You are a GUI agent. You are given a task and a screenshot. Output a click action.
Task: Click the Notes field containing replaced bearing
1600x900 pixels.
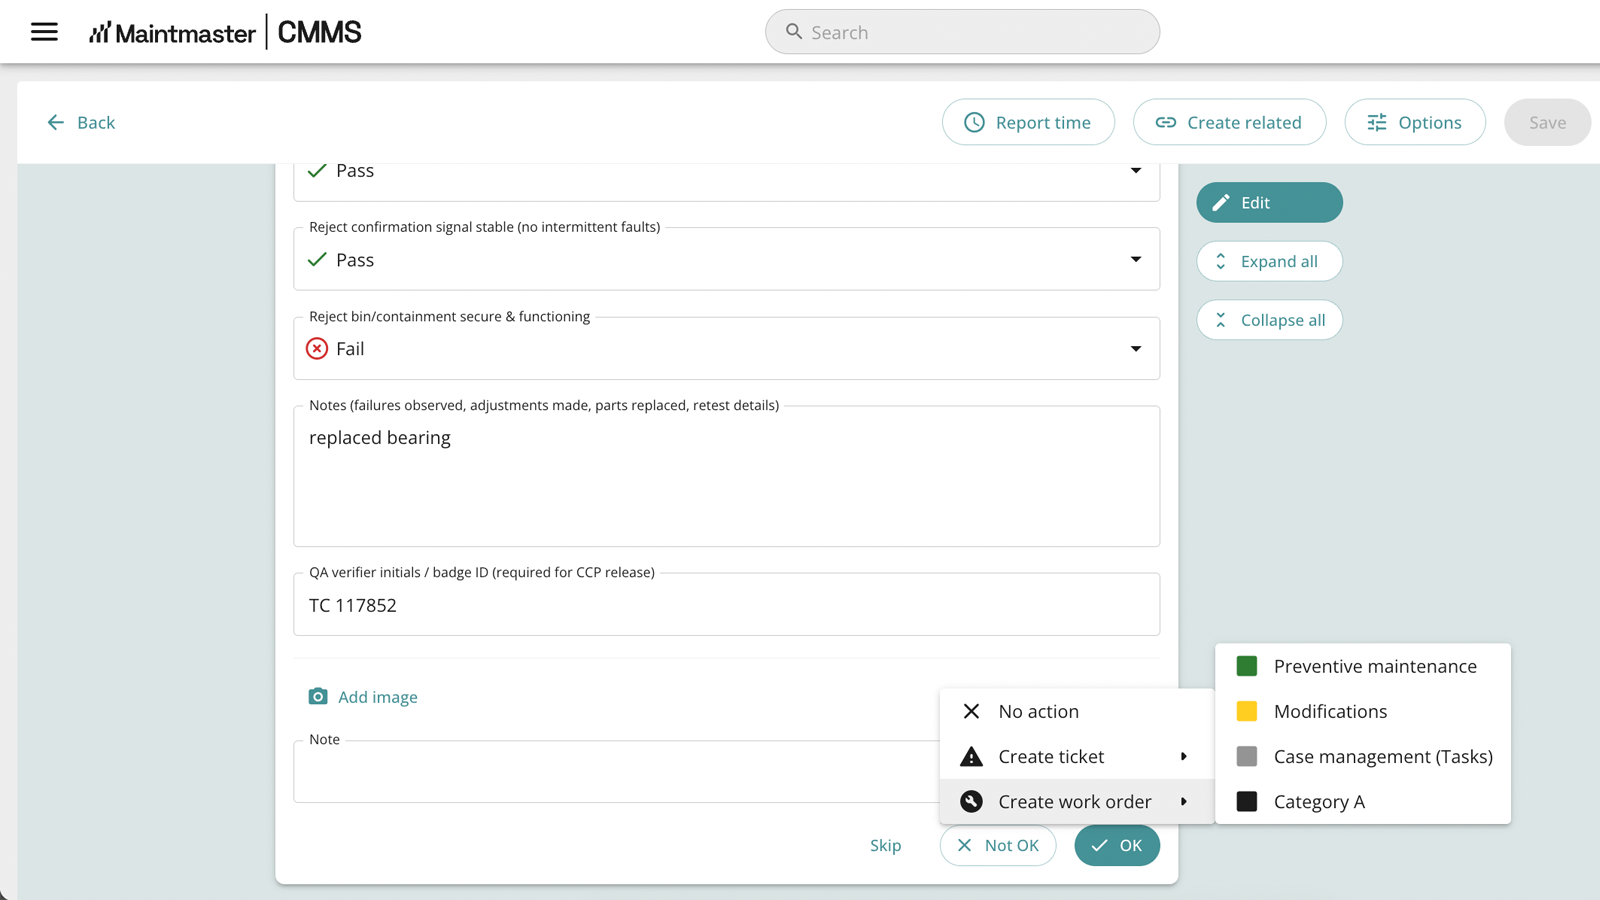[x=726, y=476]
